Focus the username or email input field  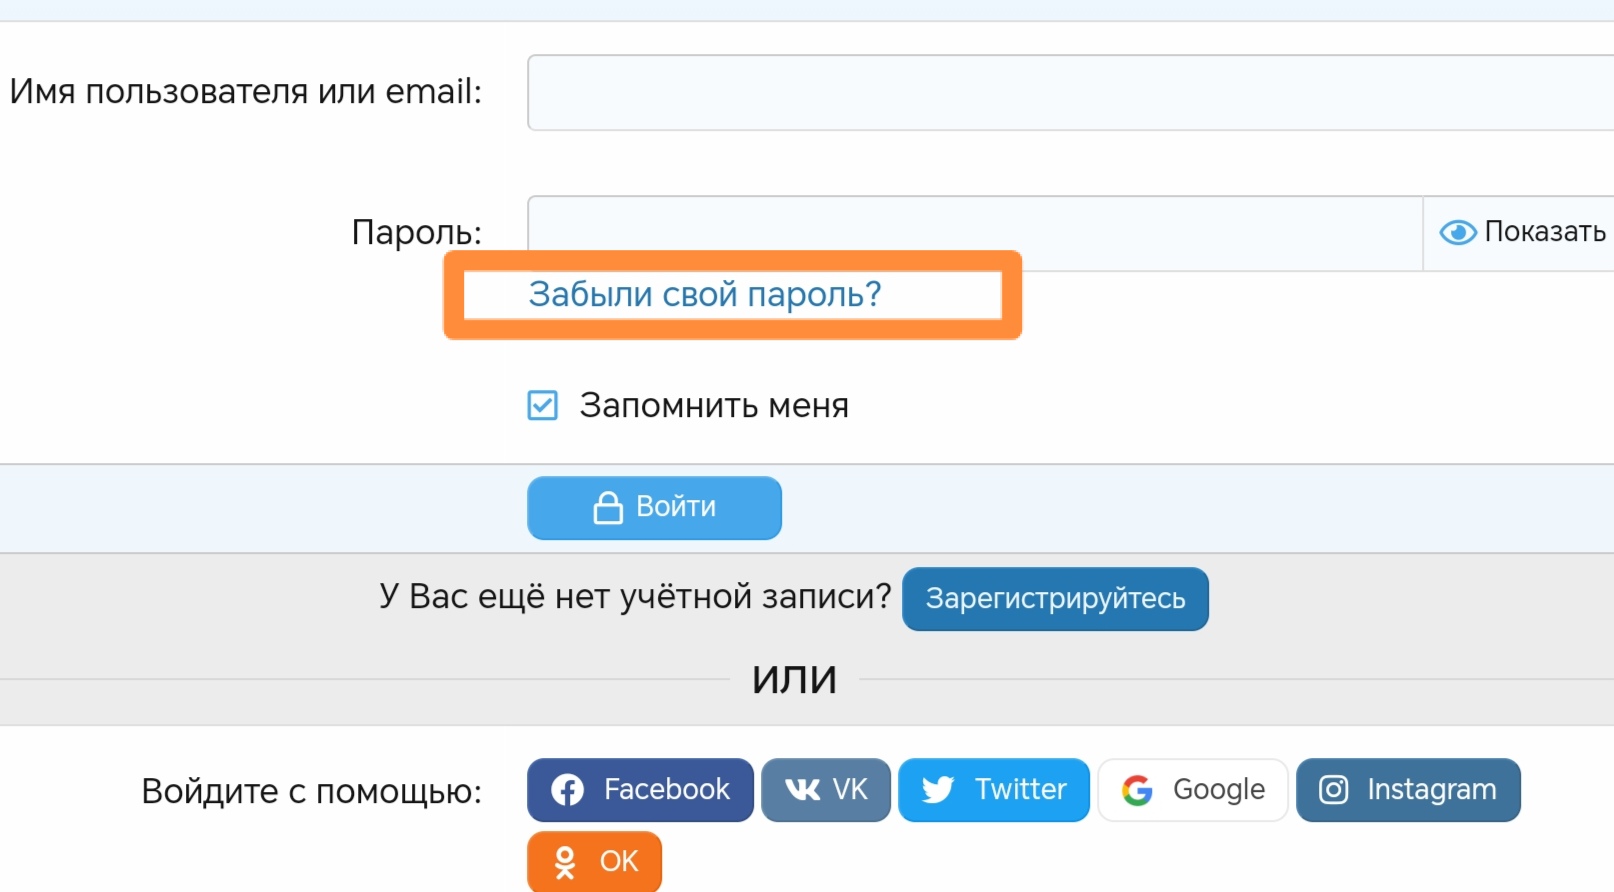[x=1070, y=93]
